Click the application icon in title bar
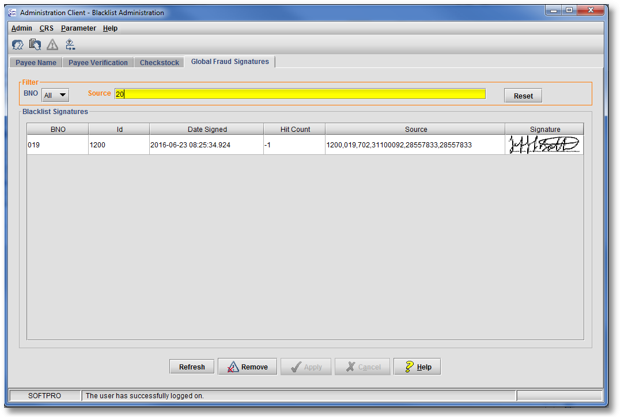 point(13,11)
